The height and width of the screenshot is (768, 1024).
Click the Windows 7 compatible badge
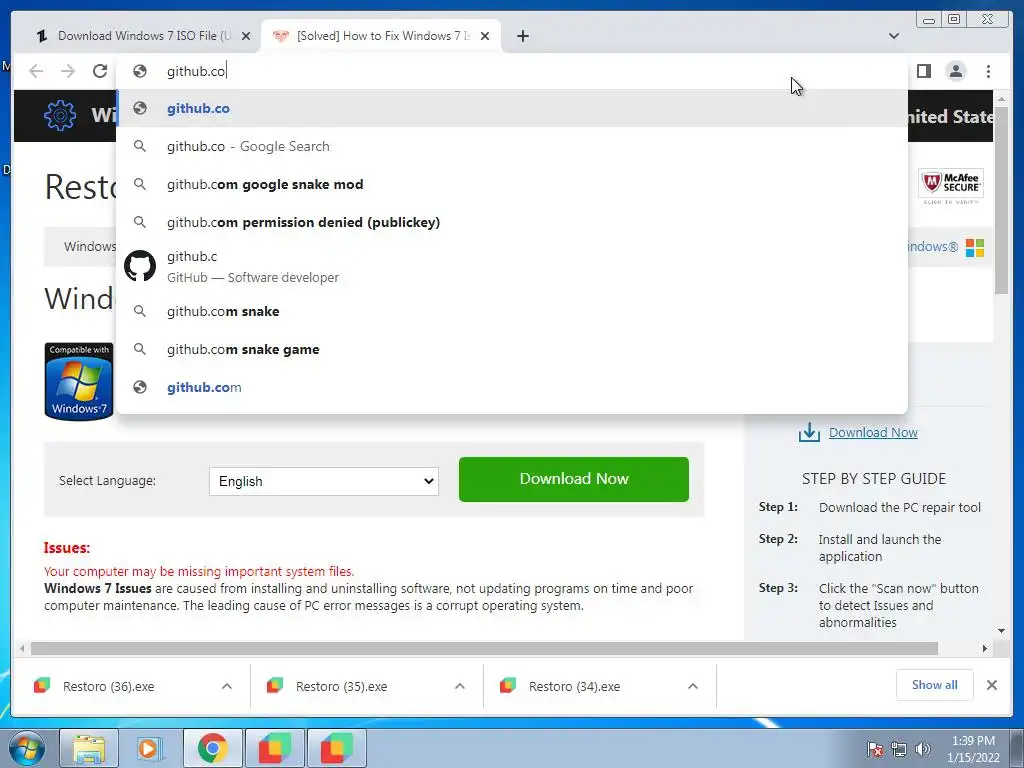click(x=79, y=381)
